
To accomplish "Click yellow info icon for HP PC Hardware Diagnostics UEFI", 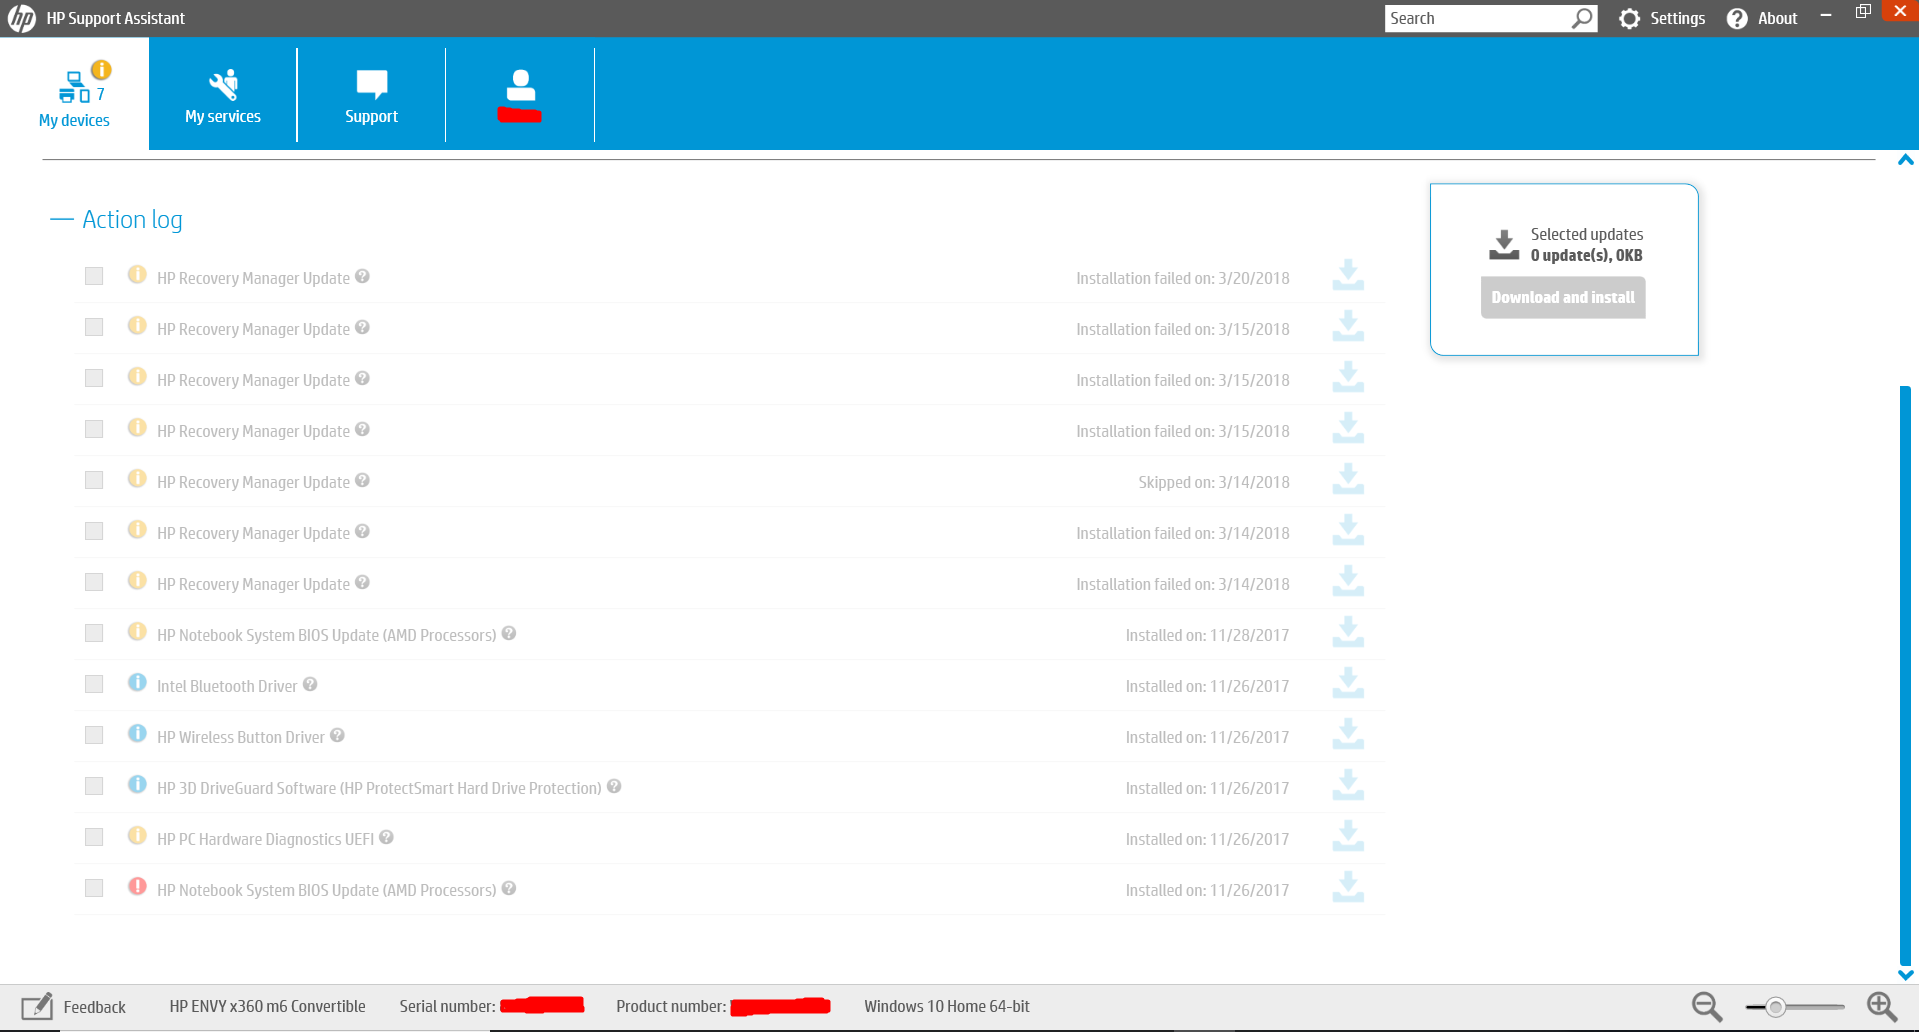I will [x=137, y=835].
